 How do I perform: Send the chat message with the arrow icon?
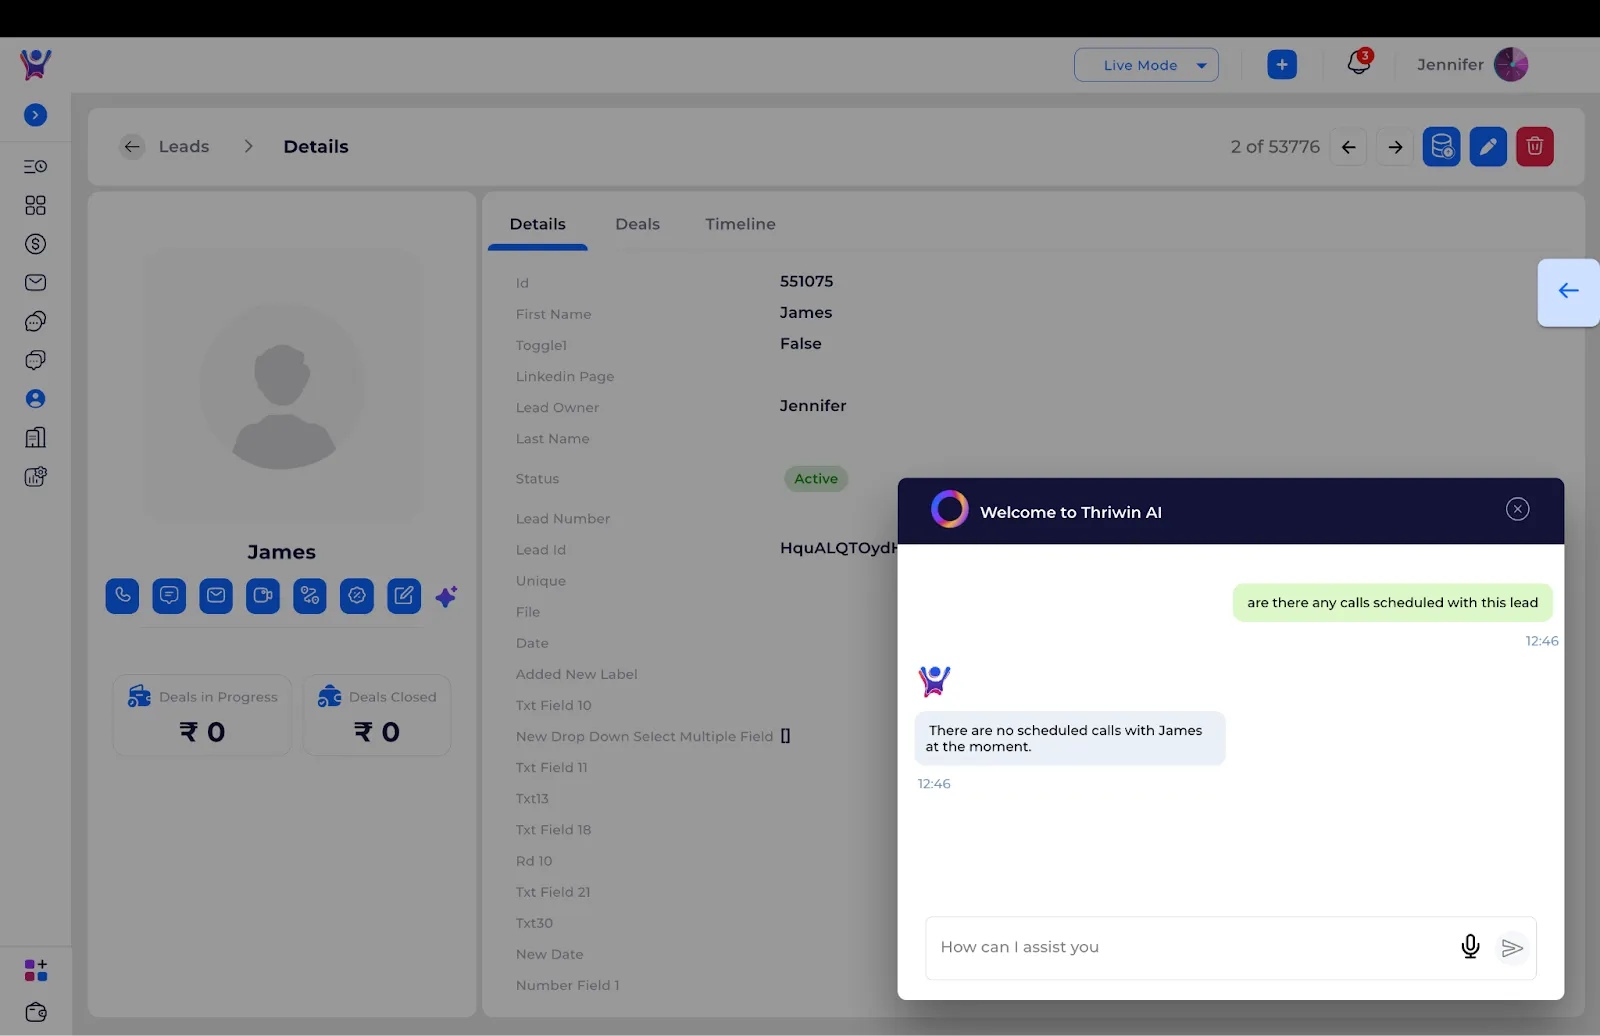click(1512, 948)
